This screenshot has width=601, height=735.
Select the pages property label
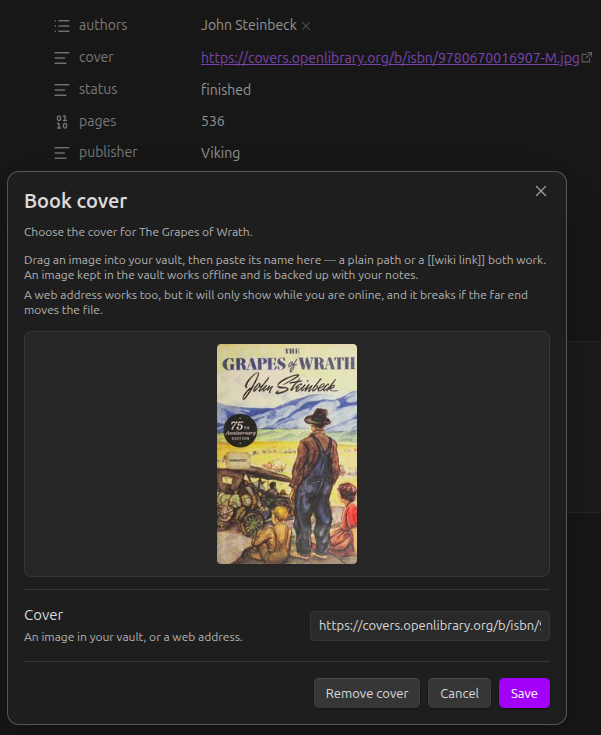click(98, 121)
